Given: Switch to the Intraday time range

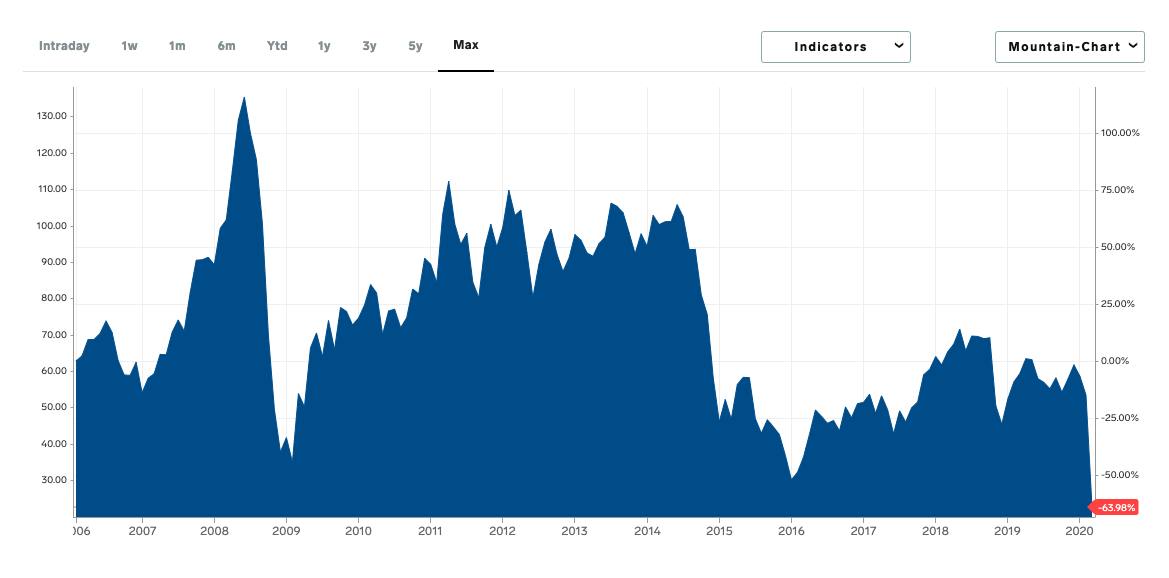Looking at the screenshot, I should coord(64,46).
